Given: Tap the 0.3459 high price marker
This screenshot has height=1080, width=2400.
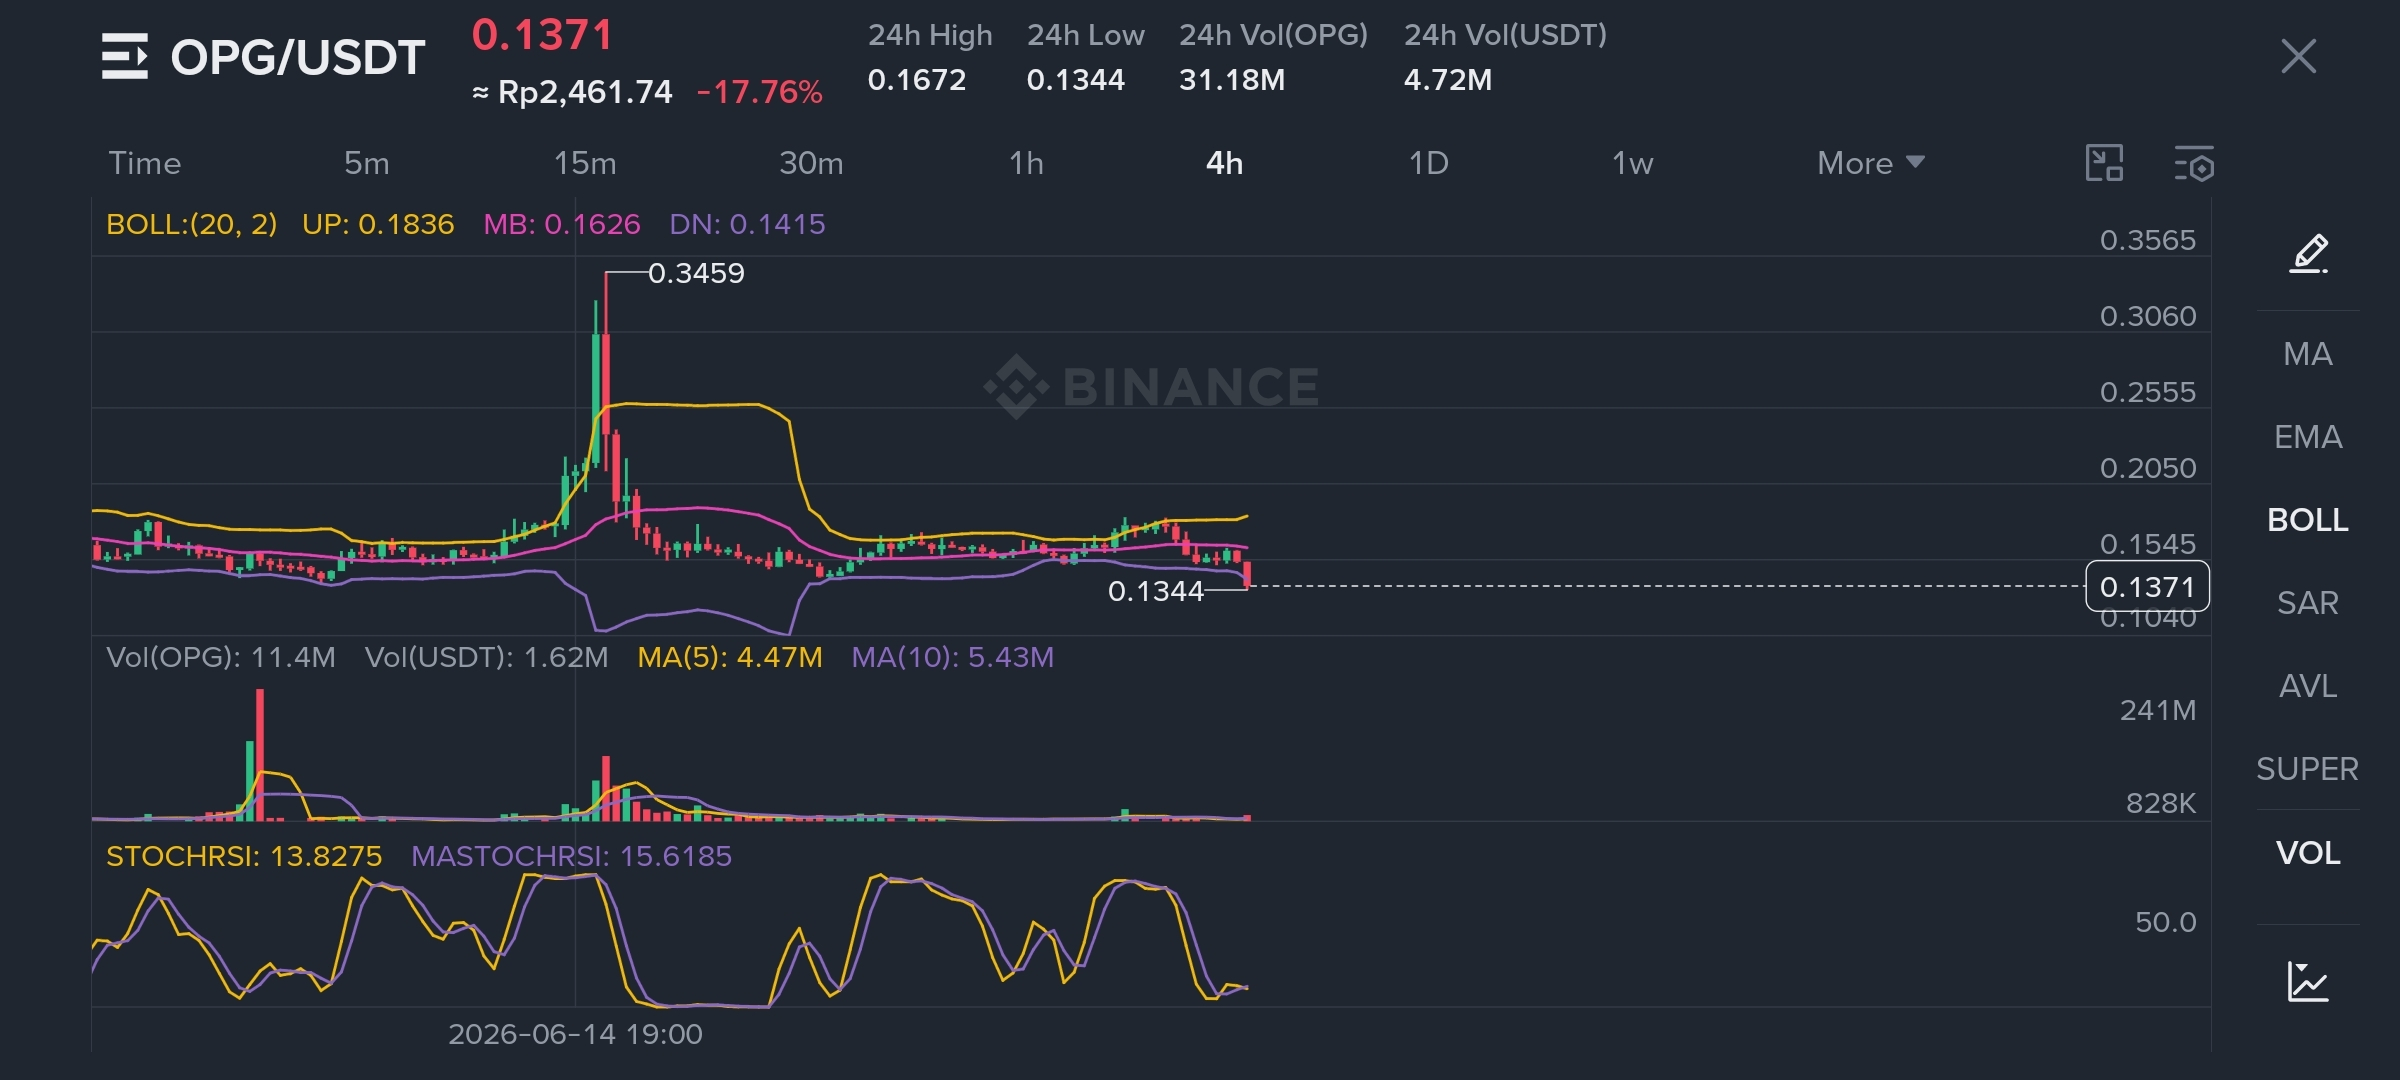Looking at the screenshot, I should 696,273.
